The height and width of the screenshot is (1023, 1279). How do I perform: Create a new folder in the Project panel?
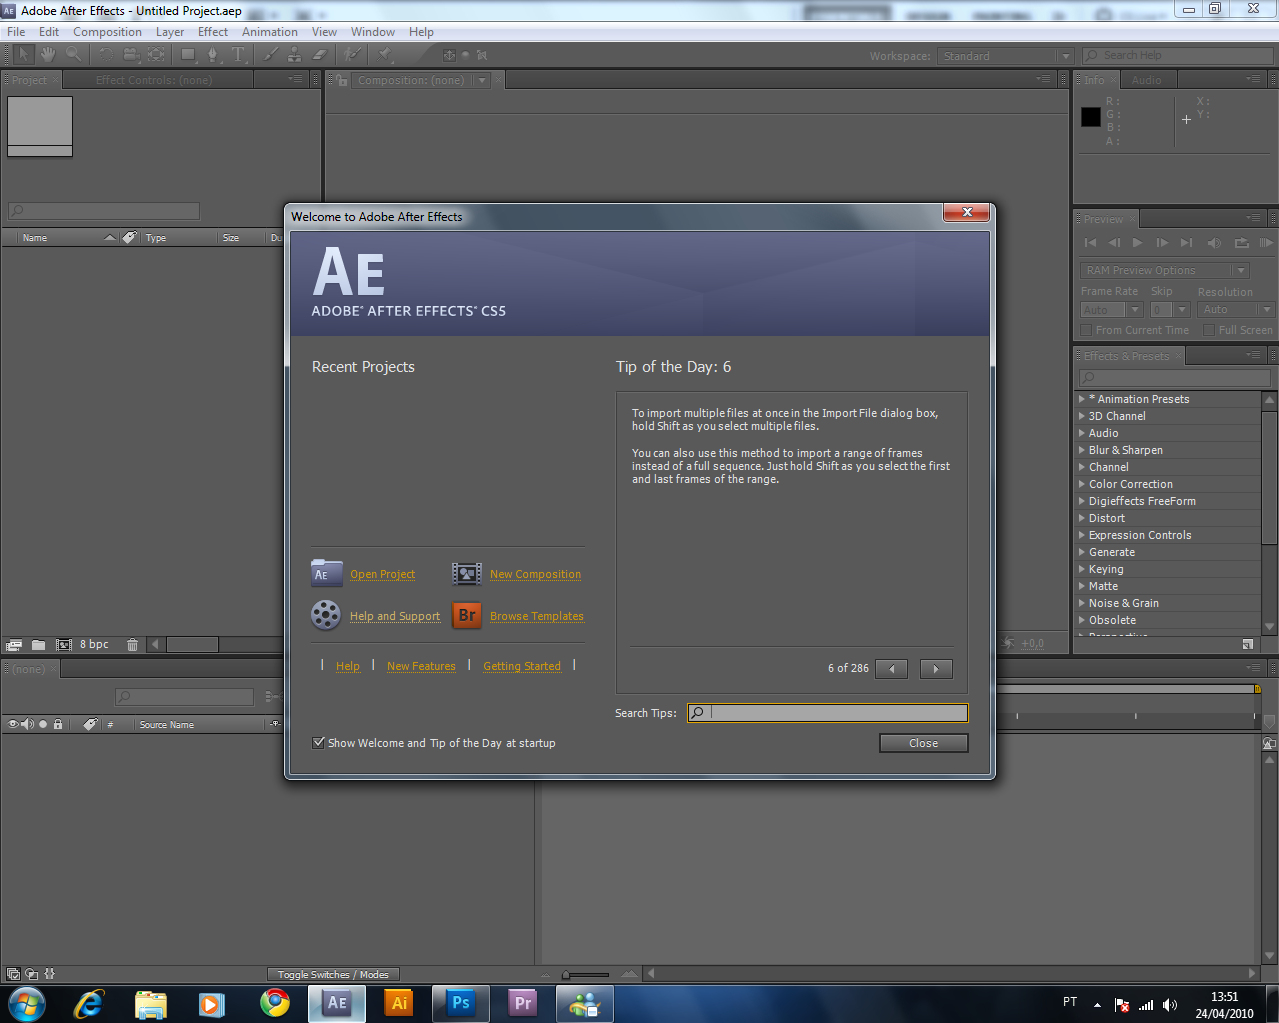tap(39, 645)
